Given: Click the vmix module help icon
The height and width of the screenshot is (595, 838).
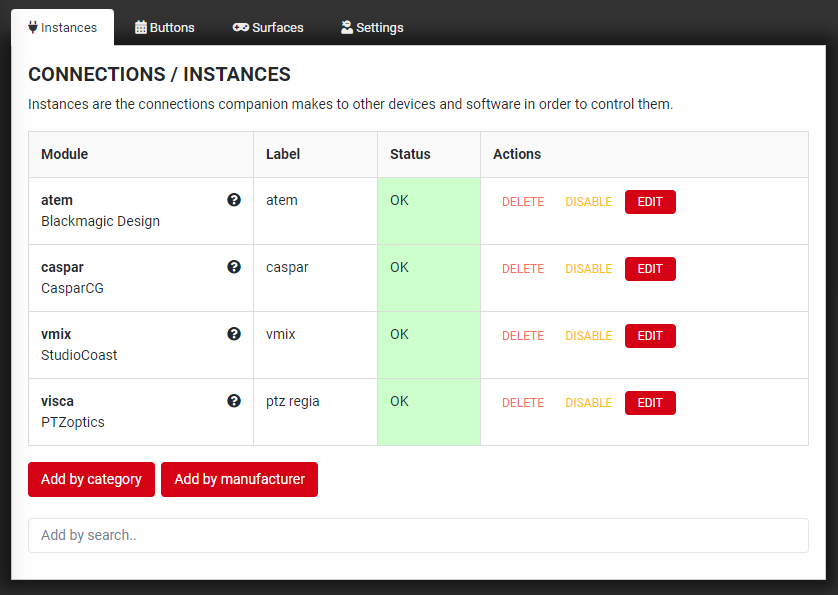Looking at the screenshot, I should coord(234,334).
